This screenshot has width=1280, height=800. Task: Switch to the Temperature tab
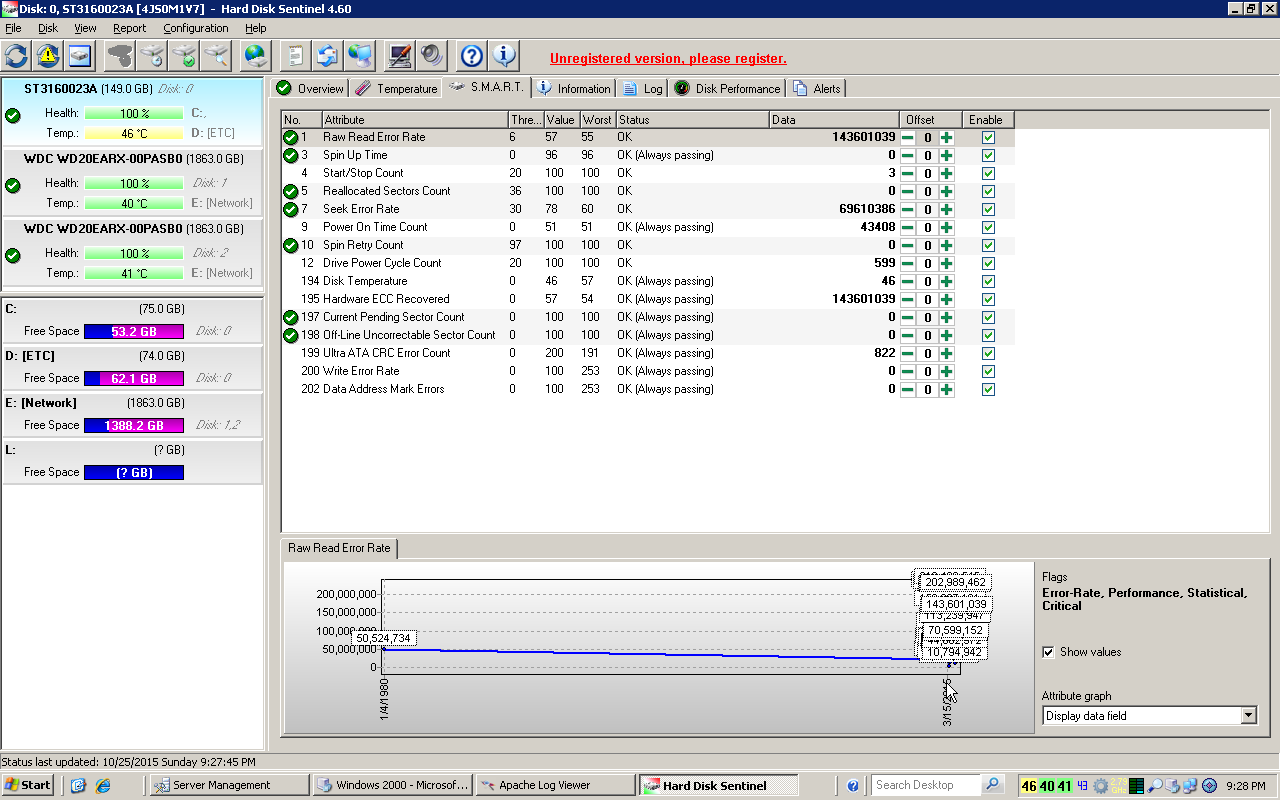[x=397, y=88]
